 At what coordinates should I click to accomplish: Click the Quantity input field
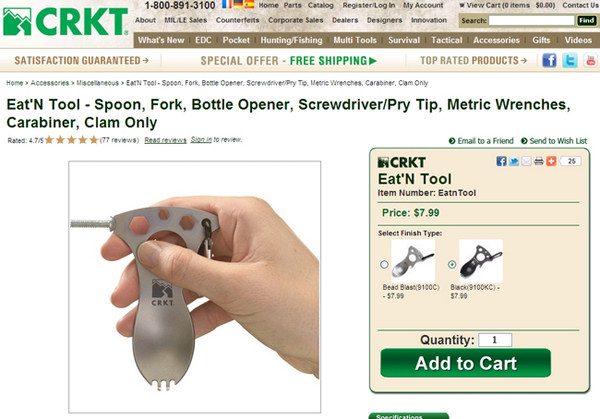(495, 340)
